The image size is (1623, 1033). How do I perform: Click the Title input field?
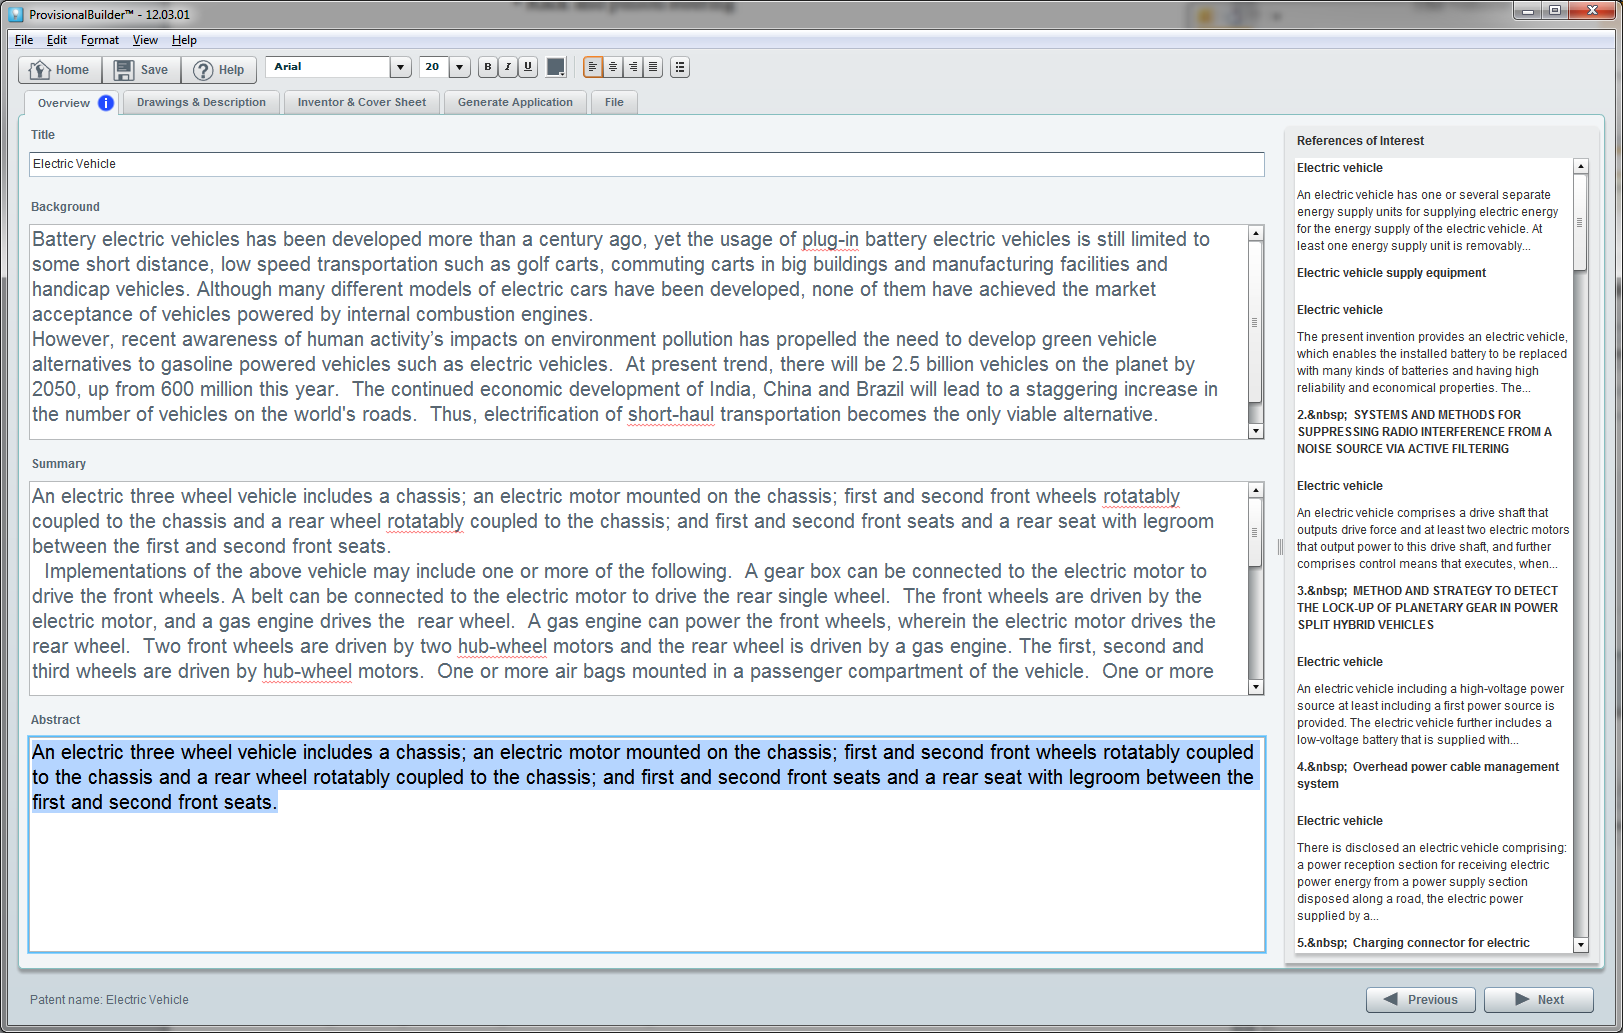pyautogui.click(x=647, y=164)
